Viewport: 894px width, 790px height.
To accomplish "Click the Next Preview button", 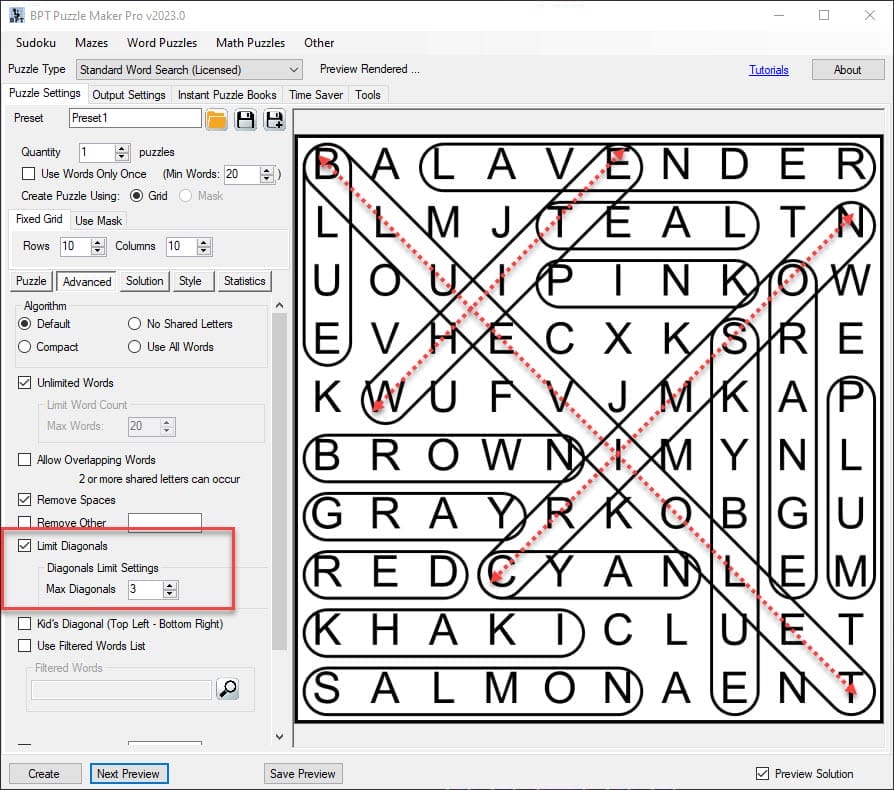I will point(128,773).
